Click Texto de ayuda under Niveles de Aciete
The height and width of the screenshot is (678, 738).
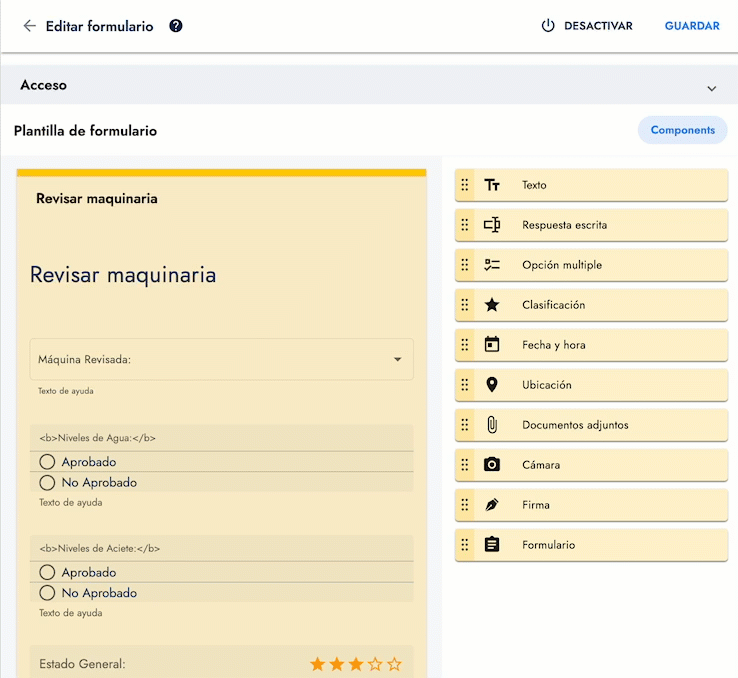point(71,613)
